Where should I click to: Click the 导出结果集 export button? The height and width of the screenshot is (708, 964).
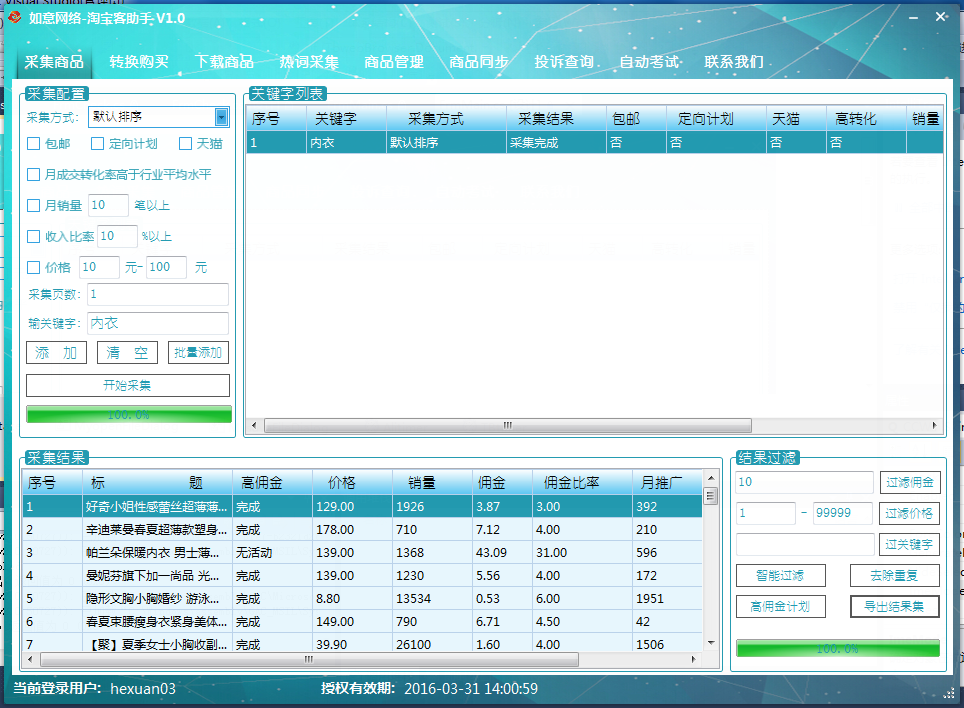click(894, 606)
